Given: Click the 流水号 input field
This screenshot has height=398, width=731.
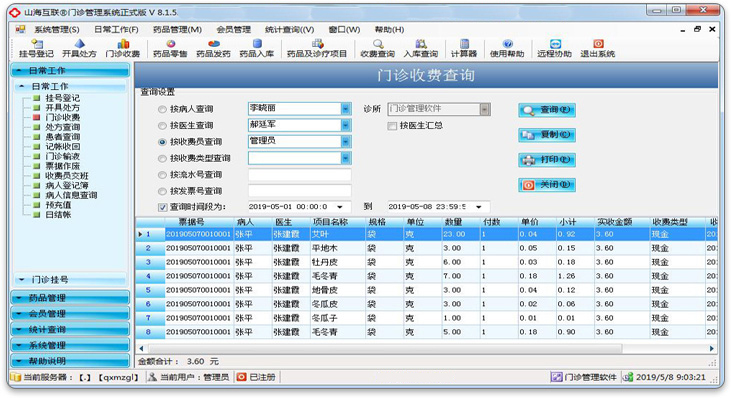Looking at the screenshot, I should pyautogui.click(x=299, y=175).
